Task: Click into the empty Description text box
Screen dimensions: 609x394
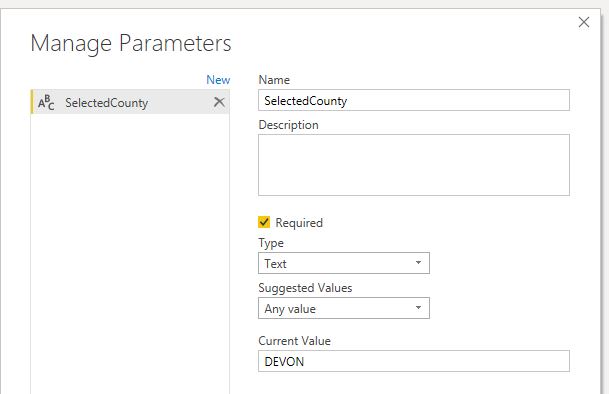Action: point(414,165)
